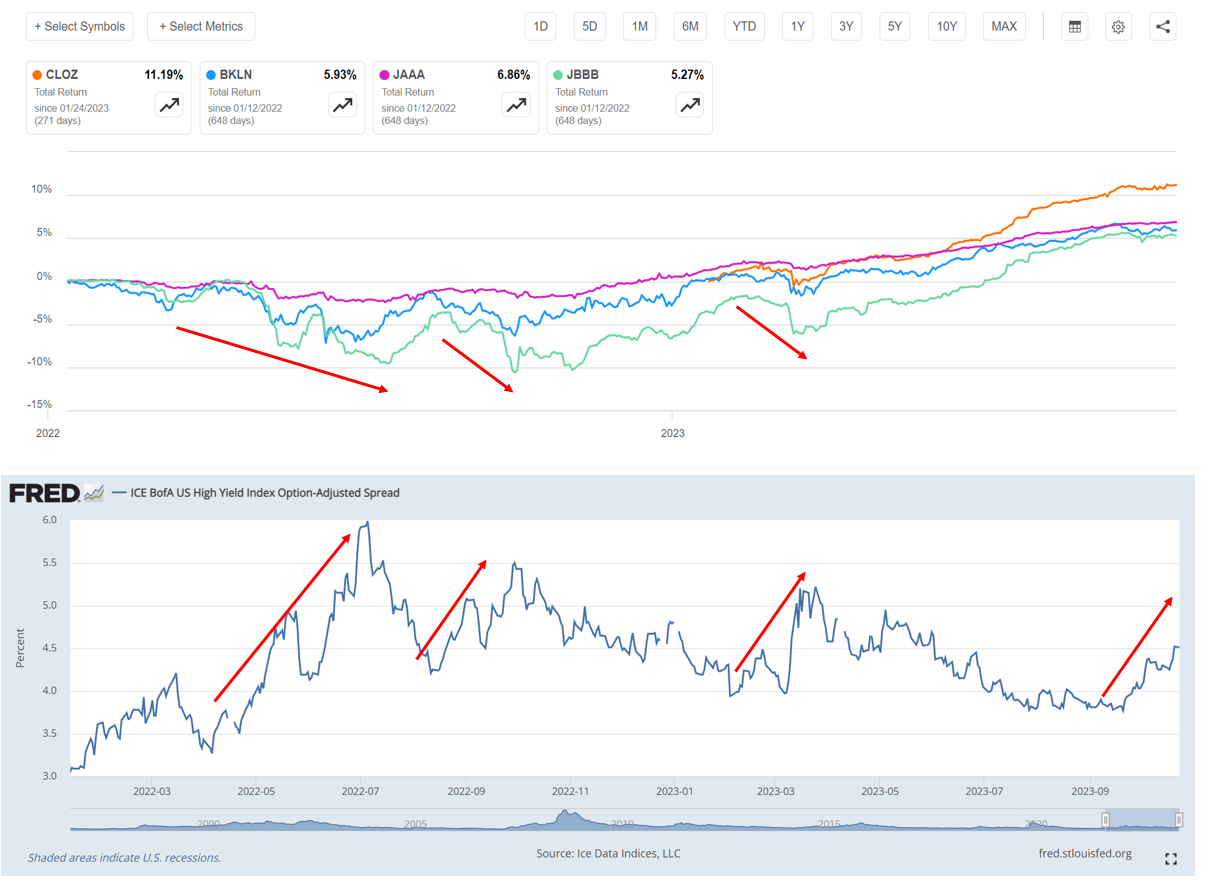The image size is (1209, 892).
Task: Open the CLOZ sparkline chart icon
Action: point(168,104)
